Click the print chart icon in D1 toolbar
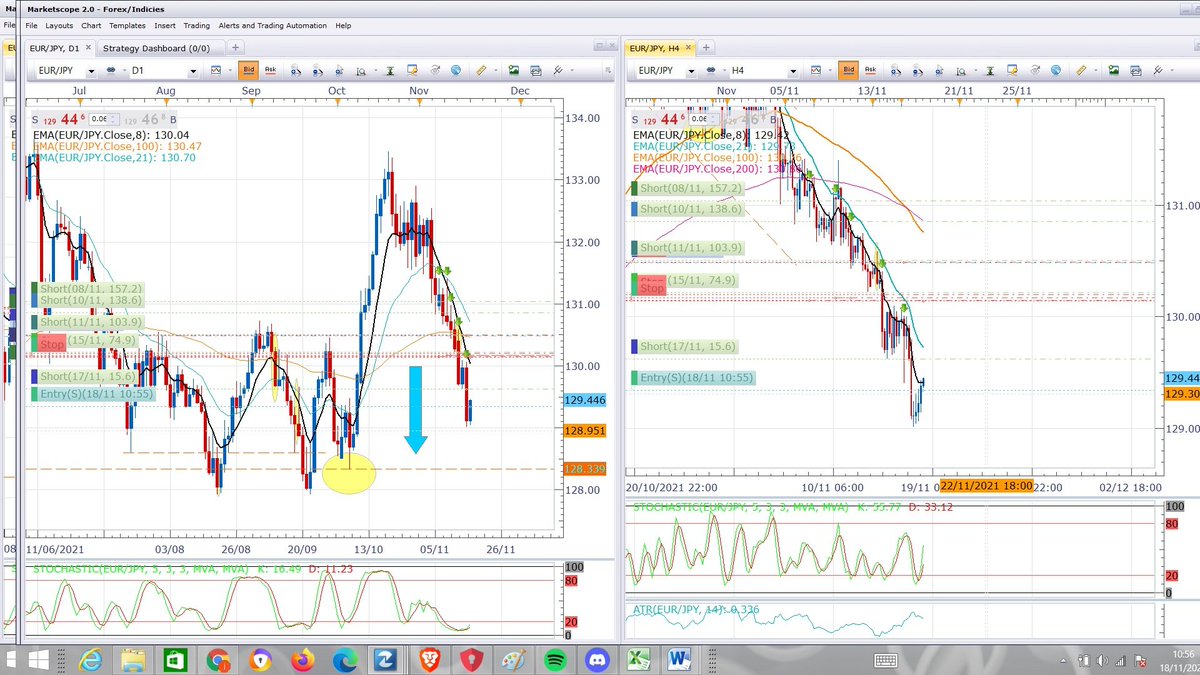The width and height of the screenshot is (1200, 675). point(535,70)
